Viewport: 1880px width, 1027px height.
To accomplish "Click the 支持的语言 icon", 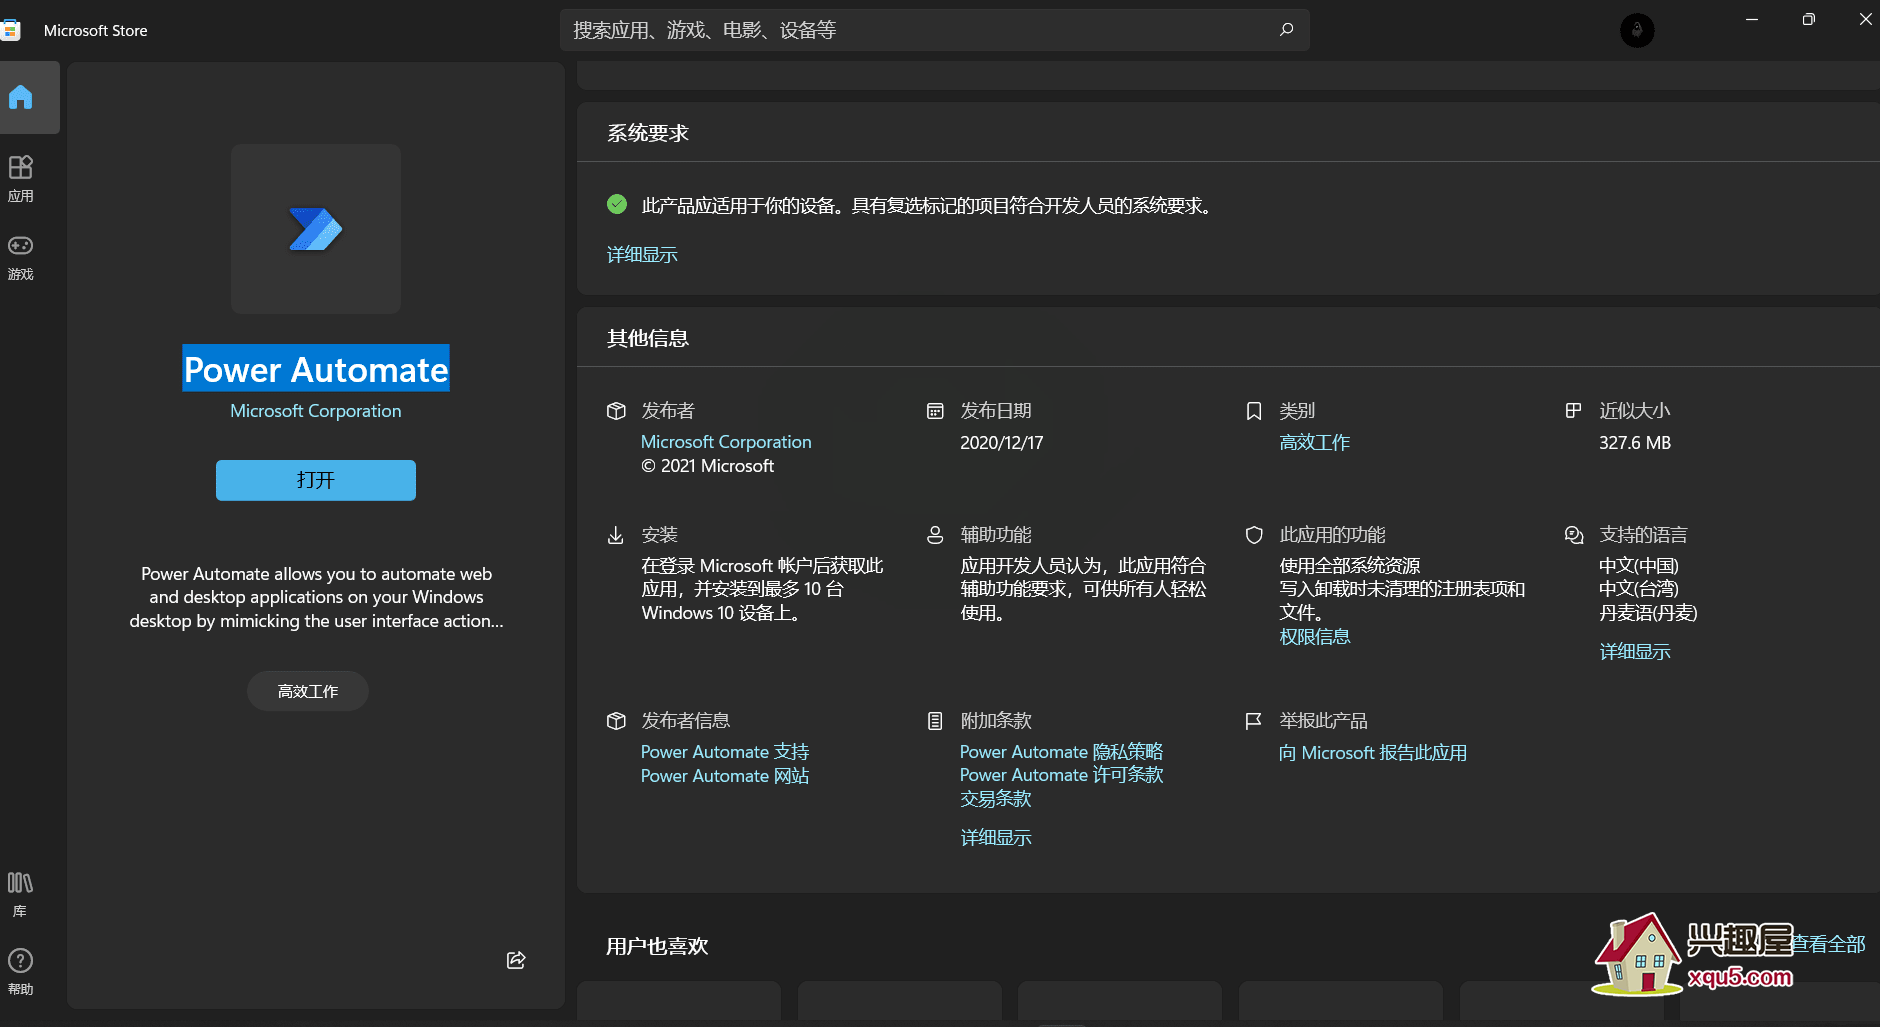I will 1574,535.
